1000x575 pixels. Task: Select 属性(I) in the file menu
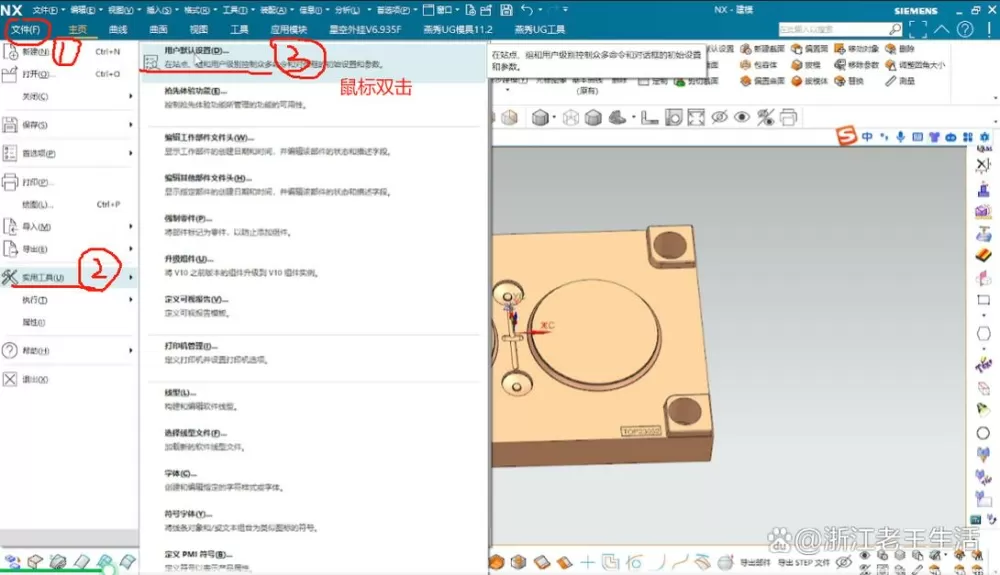point(69,323)
